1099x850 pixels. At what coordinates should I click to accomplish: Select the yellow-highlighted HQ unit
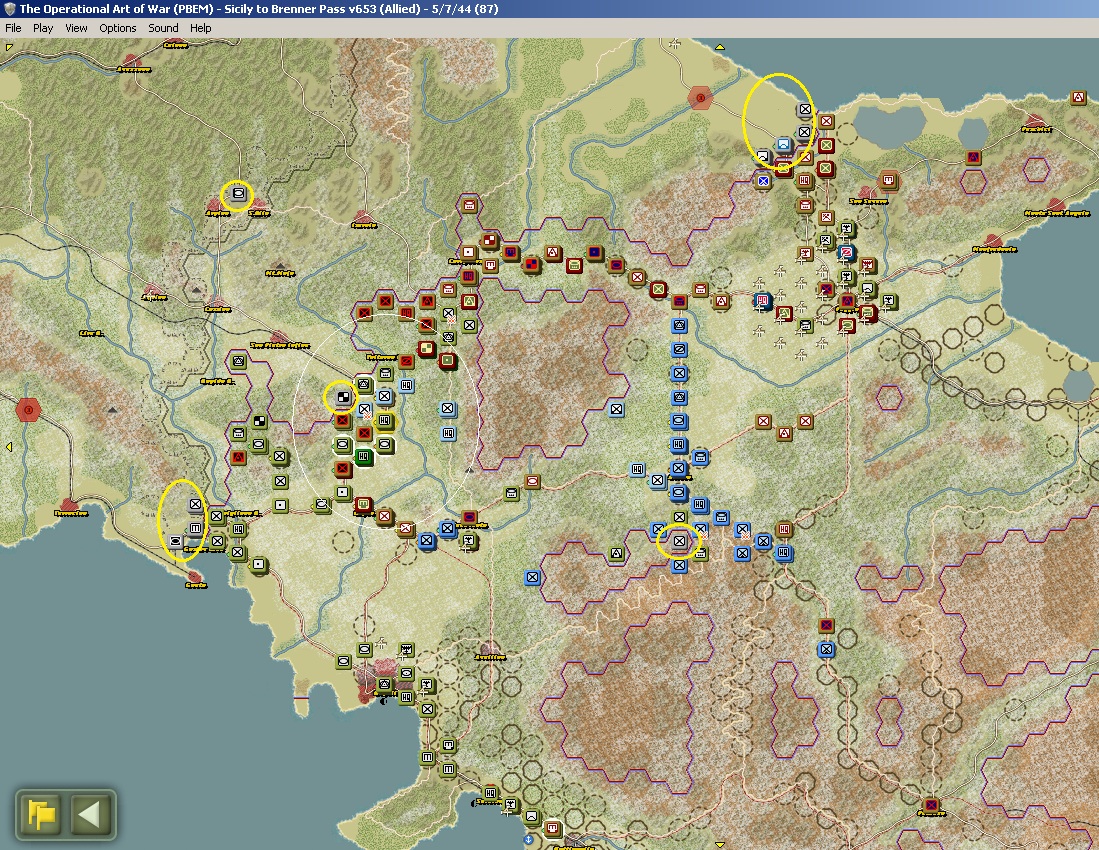click(384, 420)
